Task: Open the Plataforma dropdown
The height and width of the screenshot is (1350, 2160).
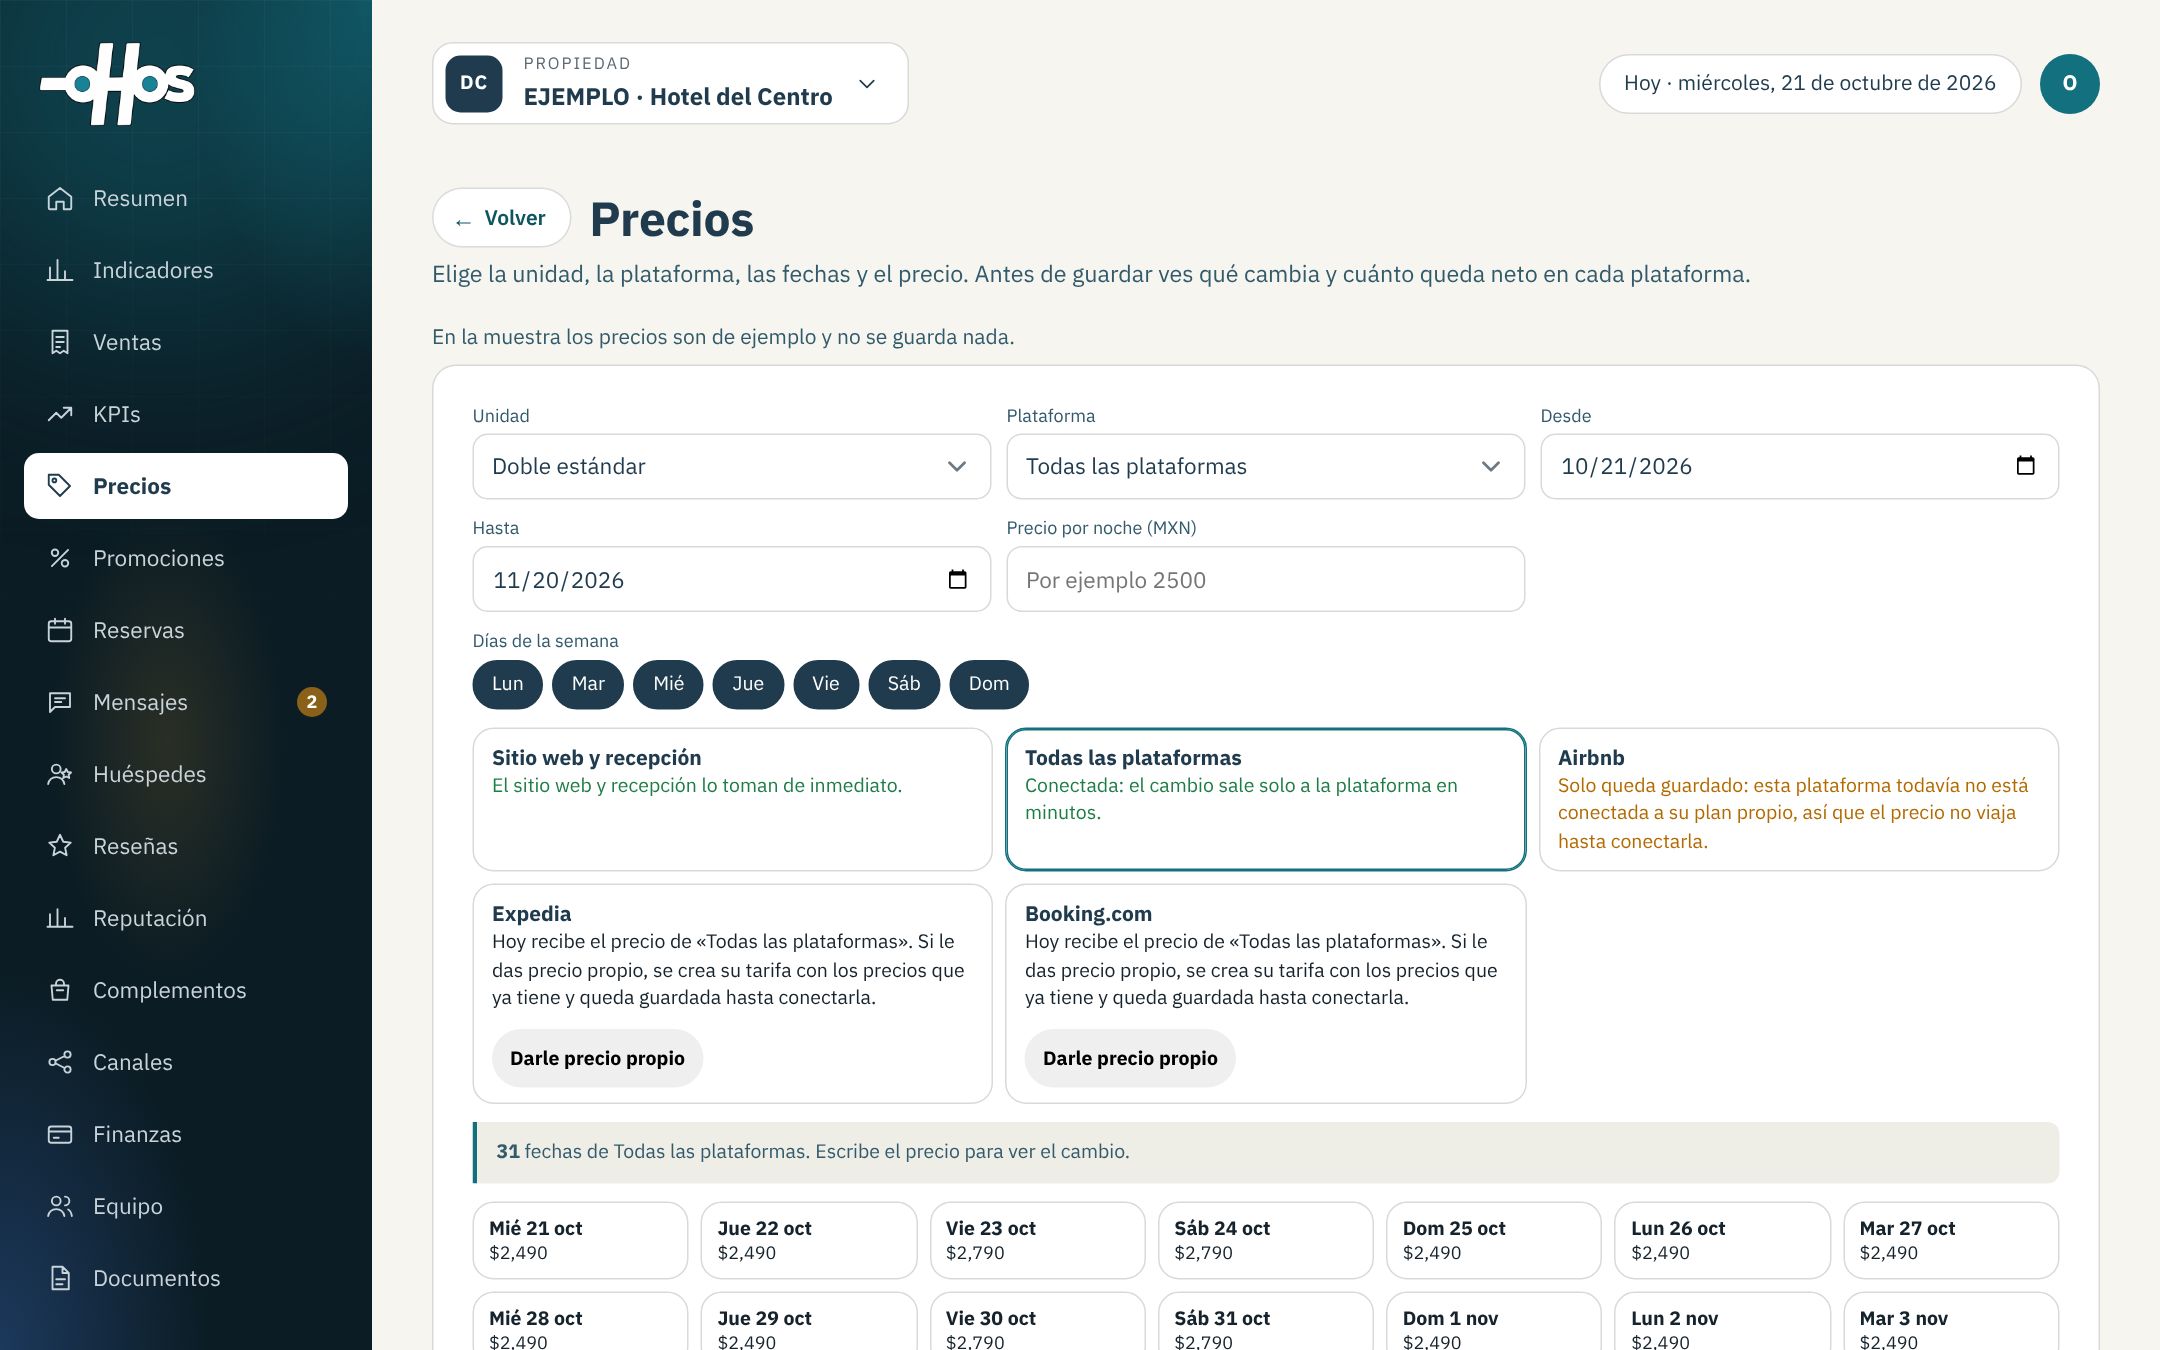Action: (1265, 467)
